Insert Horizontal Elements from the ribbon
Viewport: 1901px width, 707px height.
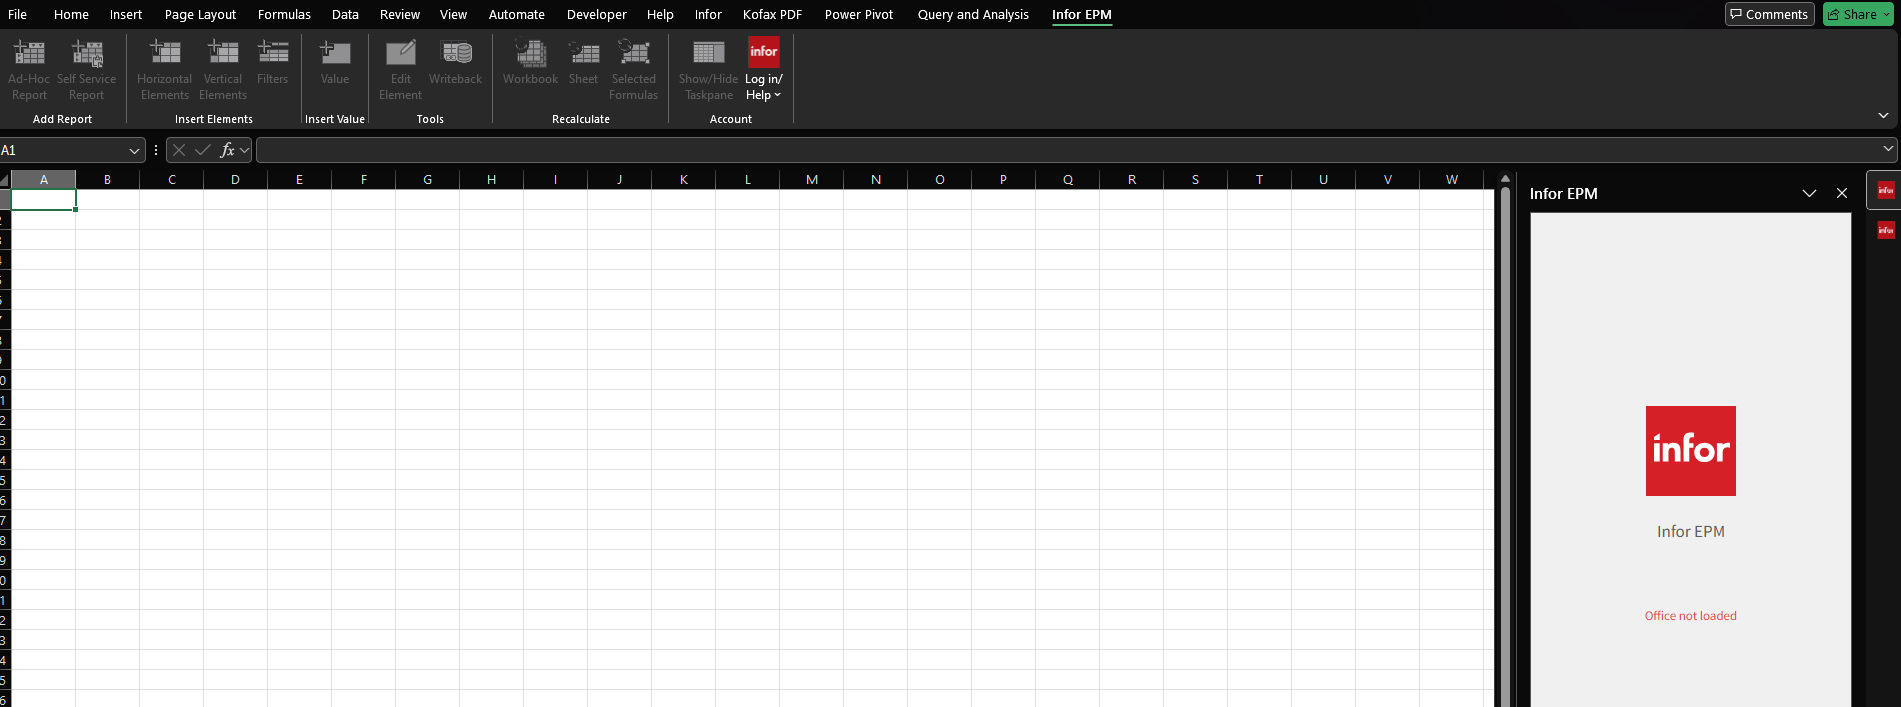(x=165, y=69)
